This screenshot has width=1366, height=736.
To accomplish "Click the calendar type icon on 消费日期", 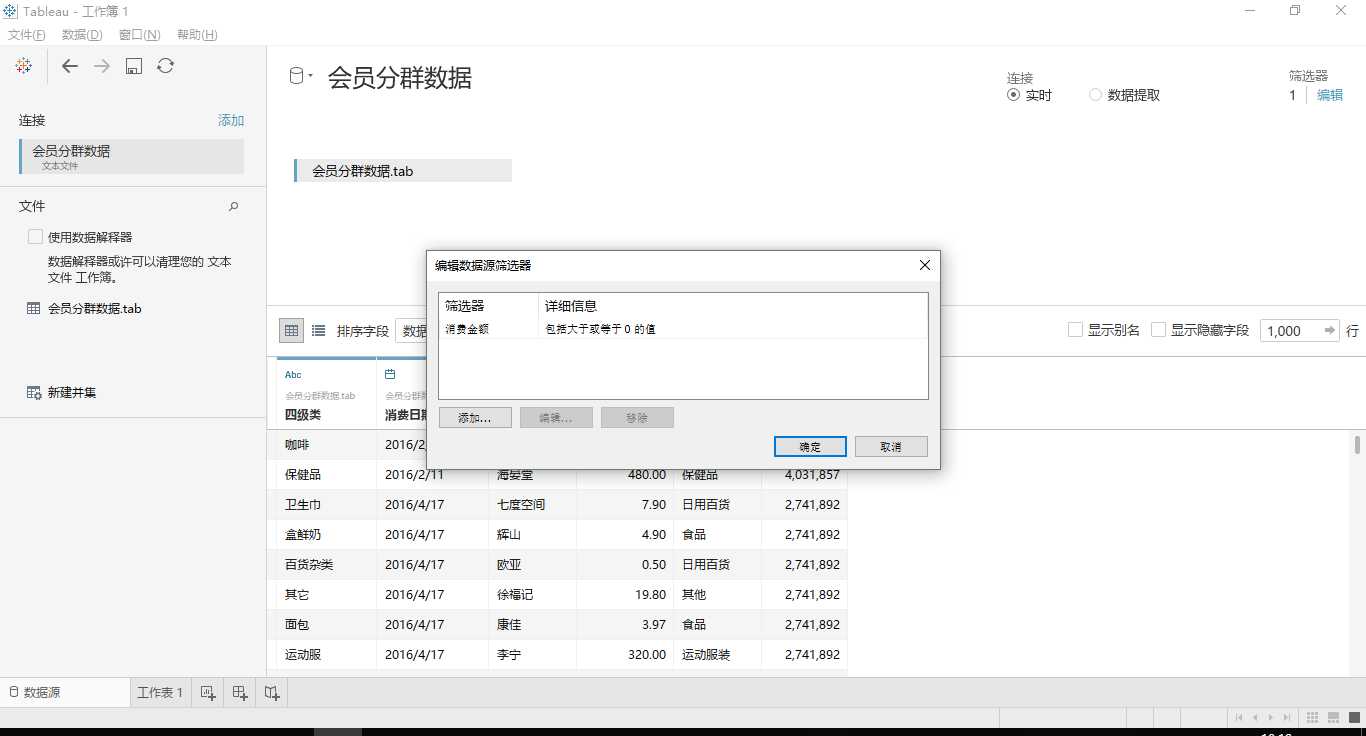I will [x=390, y=374].
